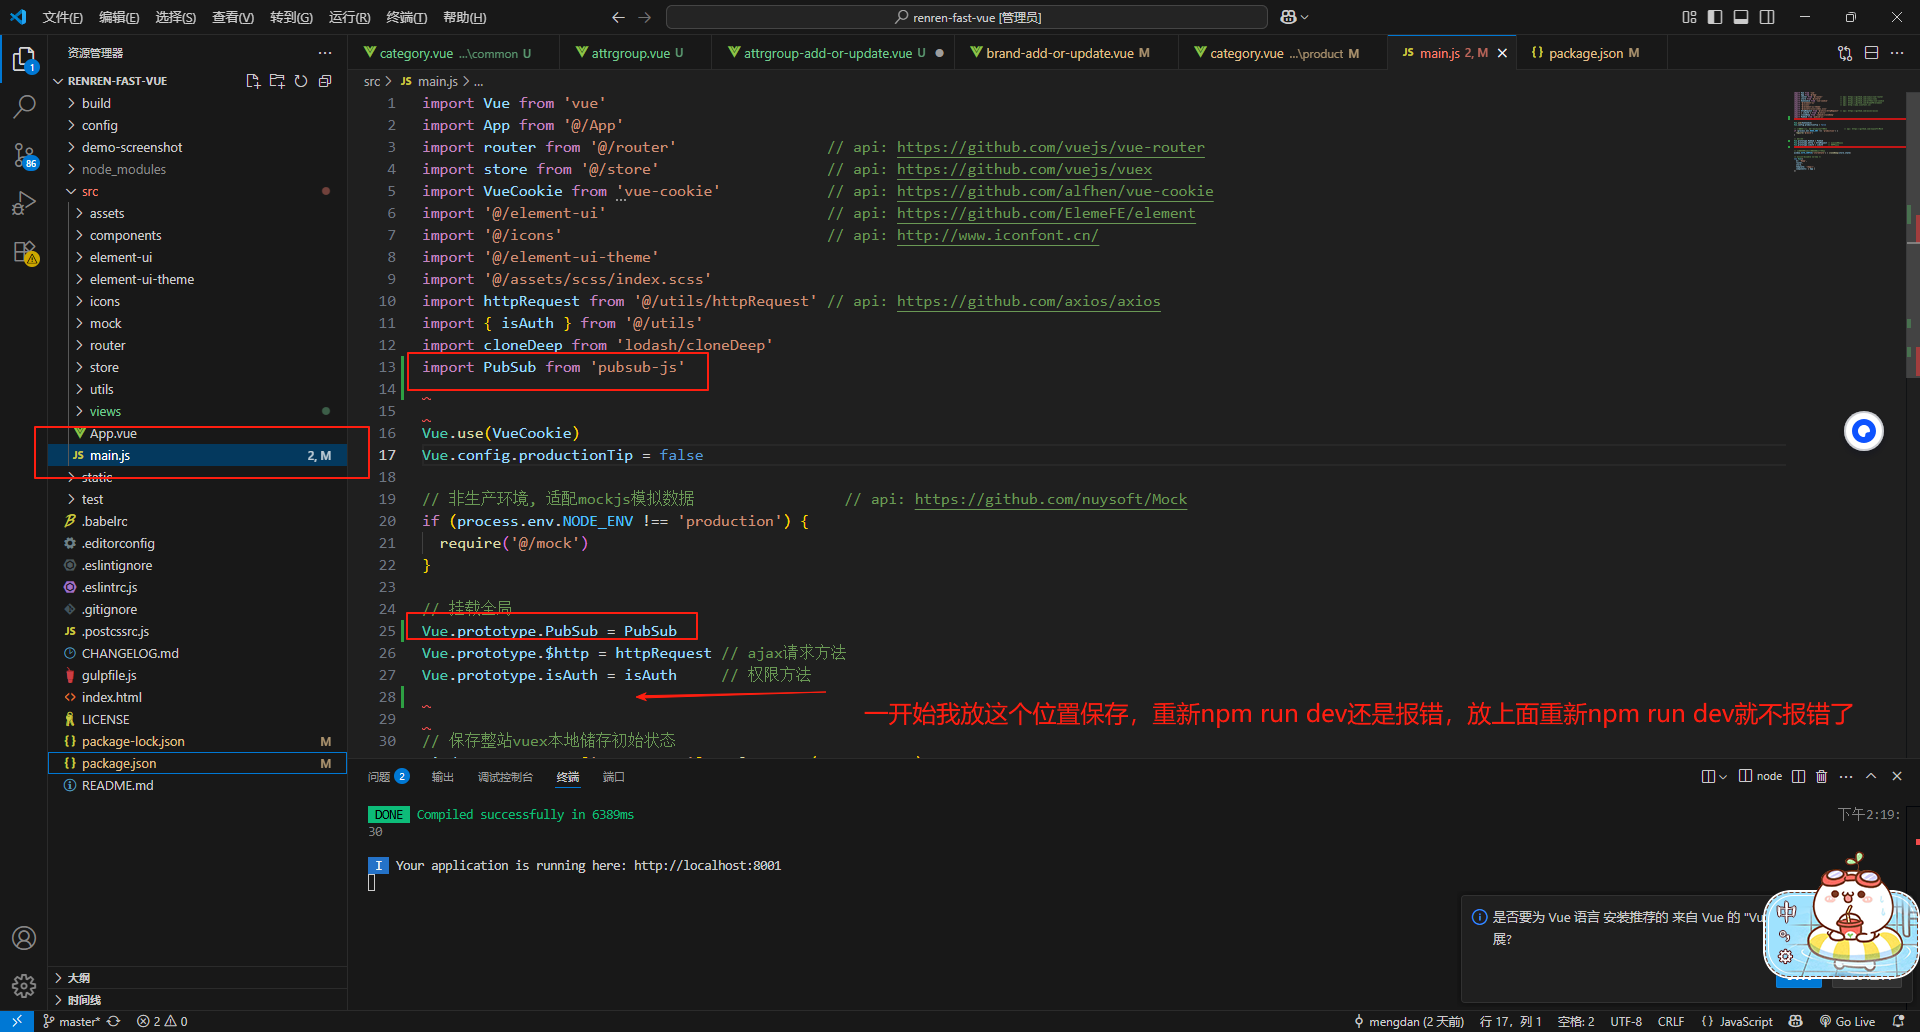
Task: Kill terminal with trash icon
Action: (1821, 776)
